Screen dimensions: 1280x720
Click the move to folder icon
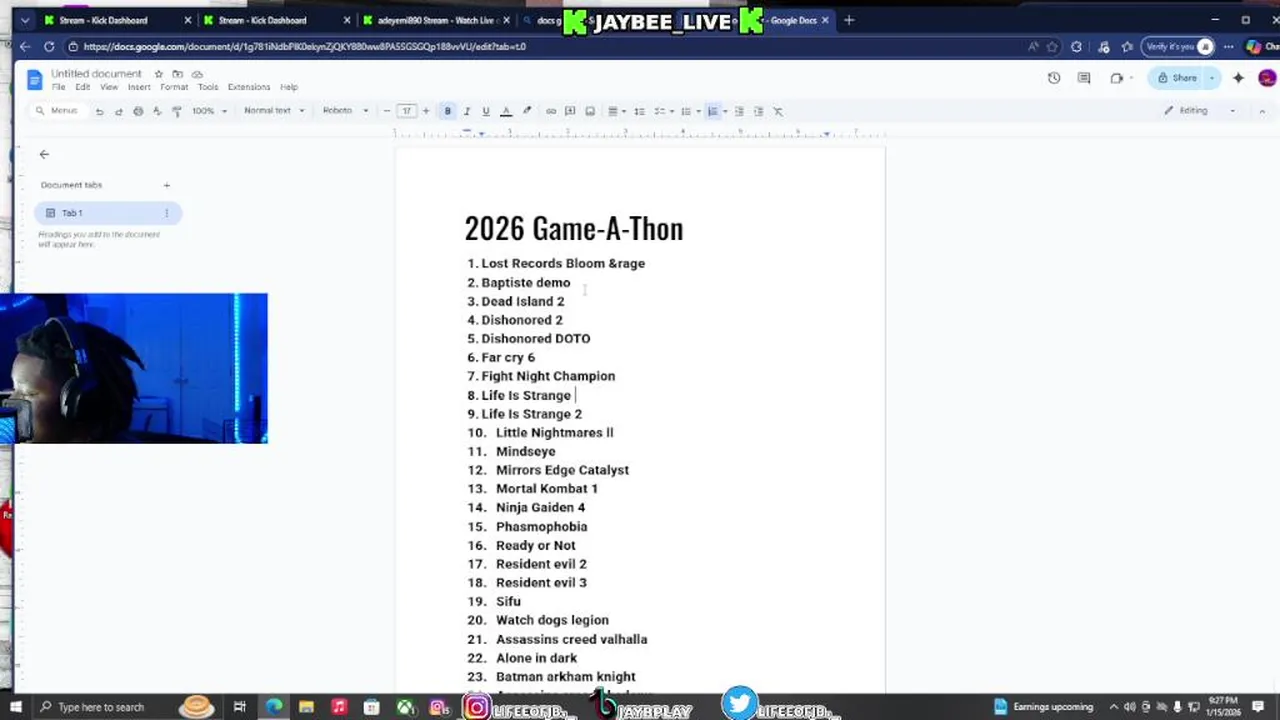pyautogui.click(x=177, y=74)
